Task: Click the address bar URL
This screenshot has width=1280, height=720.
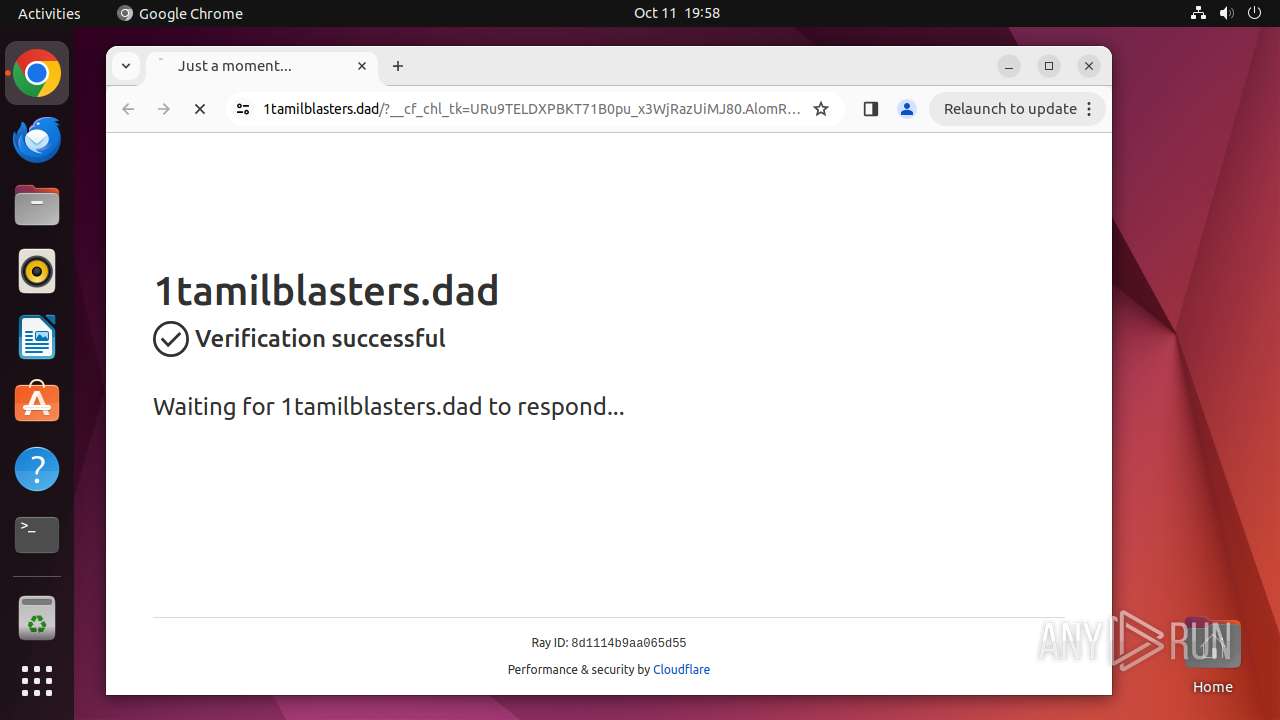Action: click(x=531, y=109)
